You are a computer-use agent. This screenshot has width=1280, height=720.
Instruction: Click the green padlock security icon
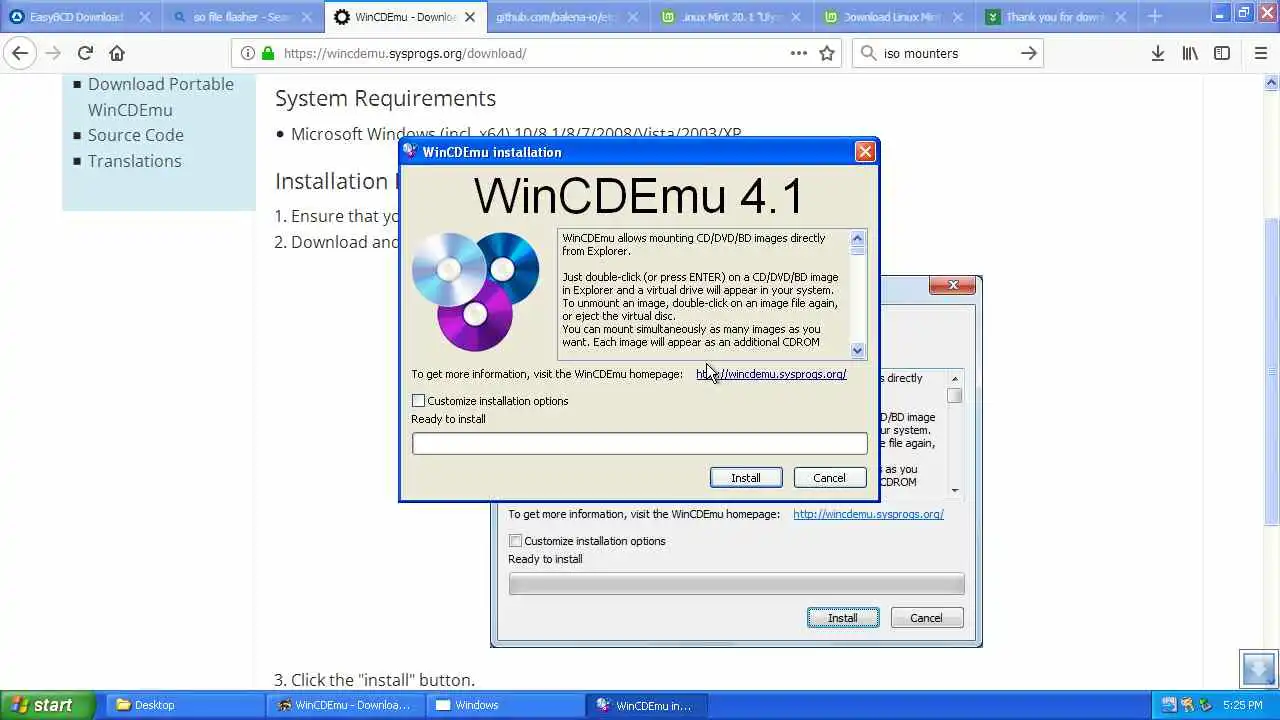267,53
